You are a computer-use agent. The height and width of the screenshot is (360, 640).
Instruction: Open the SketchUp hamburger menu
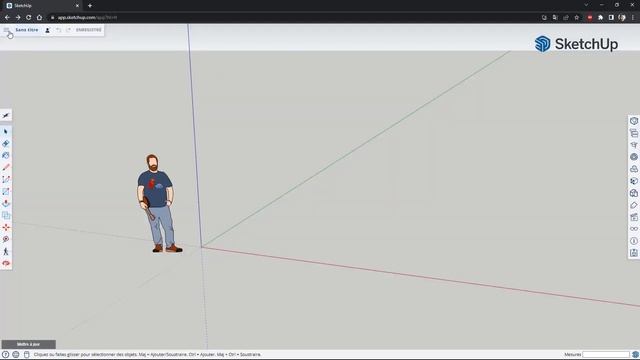coord(6,30)
